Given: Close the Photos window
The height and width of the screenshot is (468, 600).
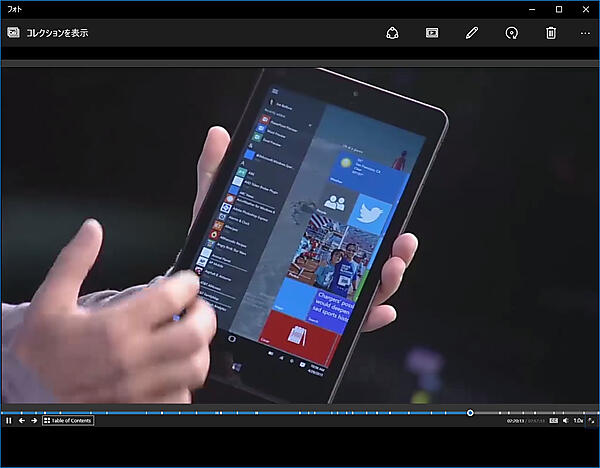Looking at the screenshot, I should (586, 10).
